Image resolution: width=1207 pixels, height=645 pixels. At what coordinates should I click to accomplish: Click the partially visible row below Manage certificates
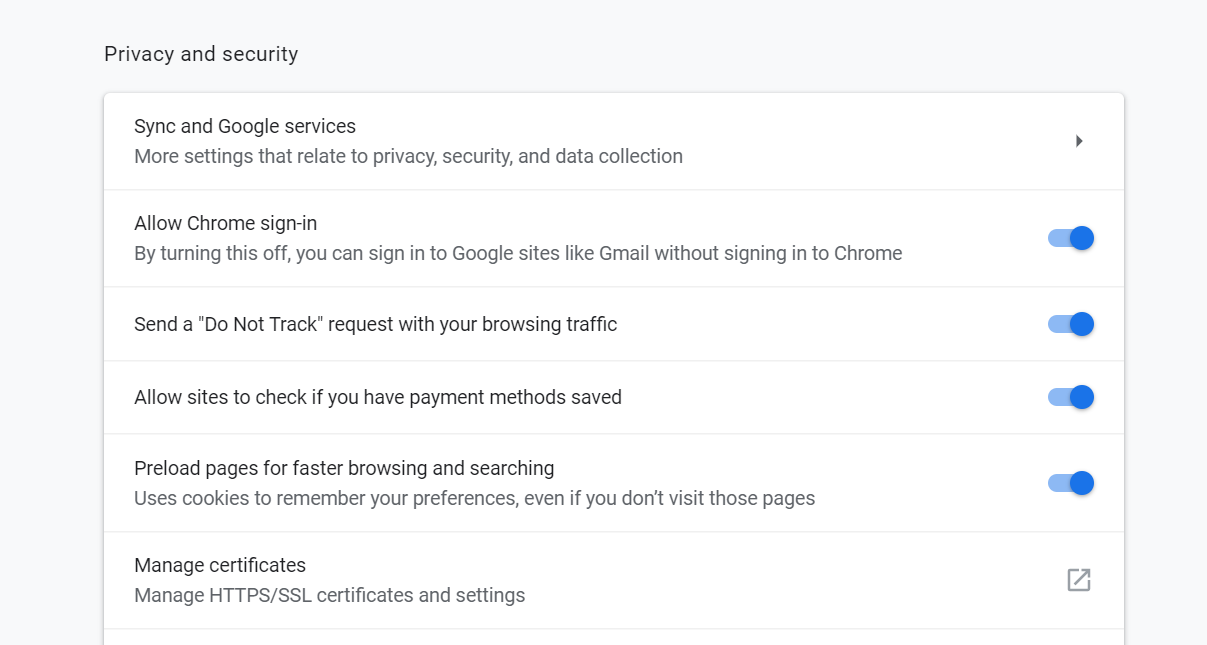pyautogui.click(x=613, y=638)
